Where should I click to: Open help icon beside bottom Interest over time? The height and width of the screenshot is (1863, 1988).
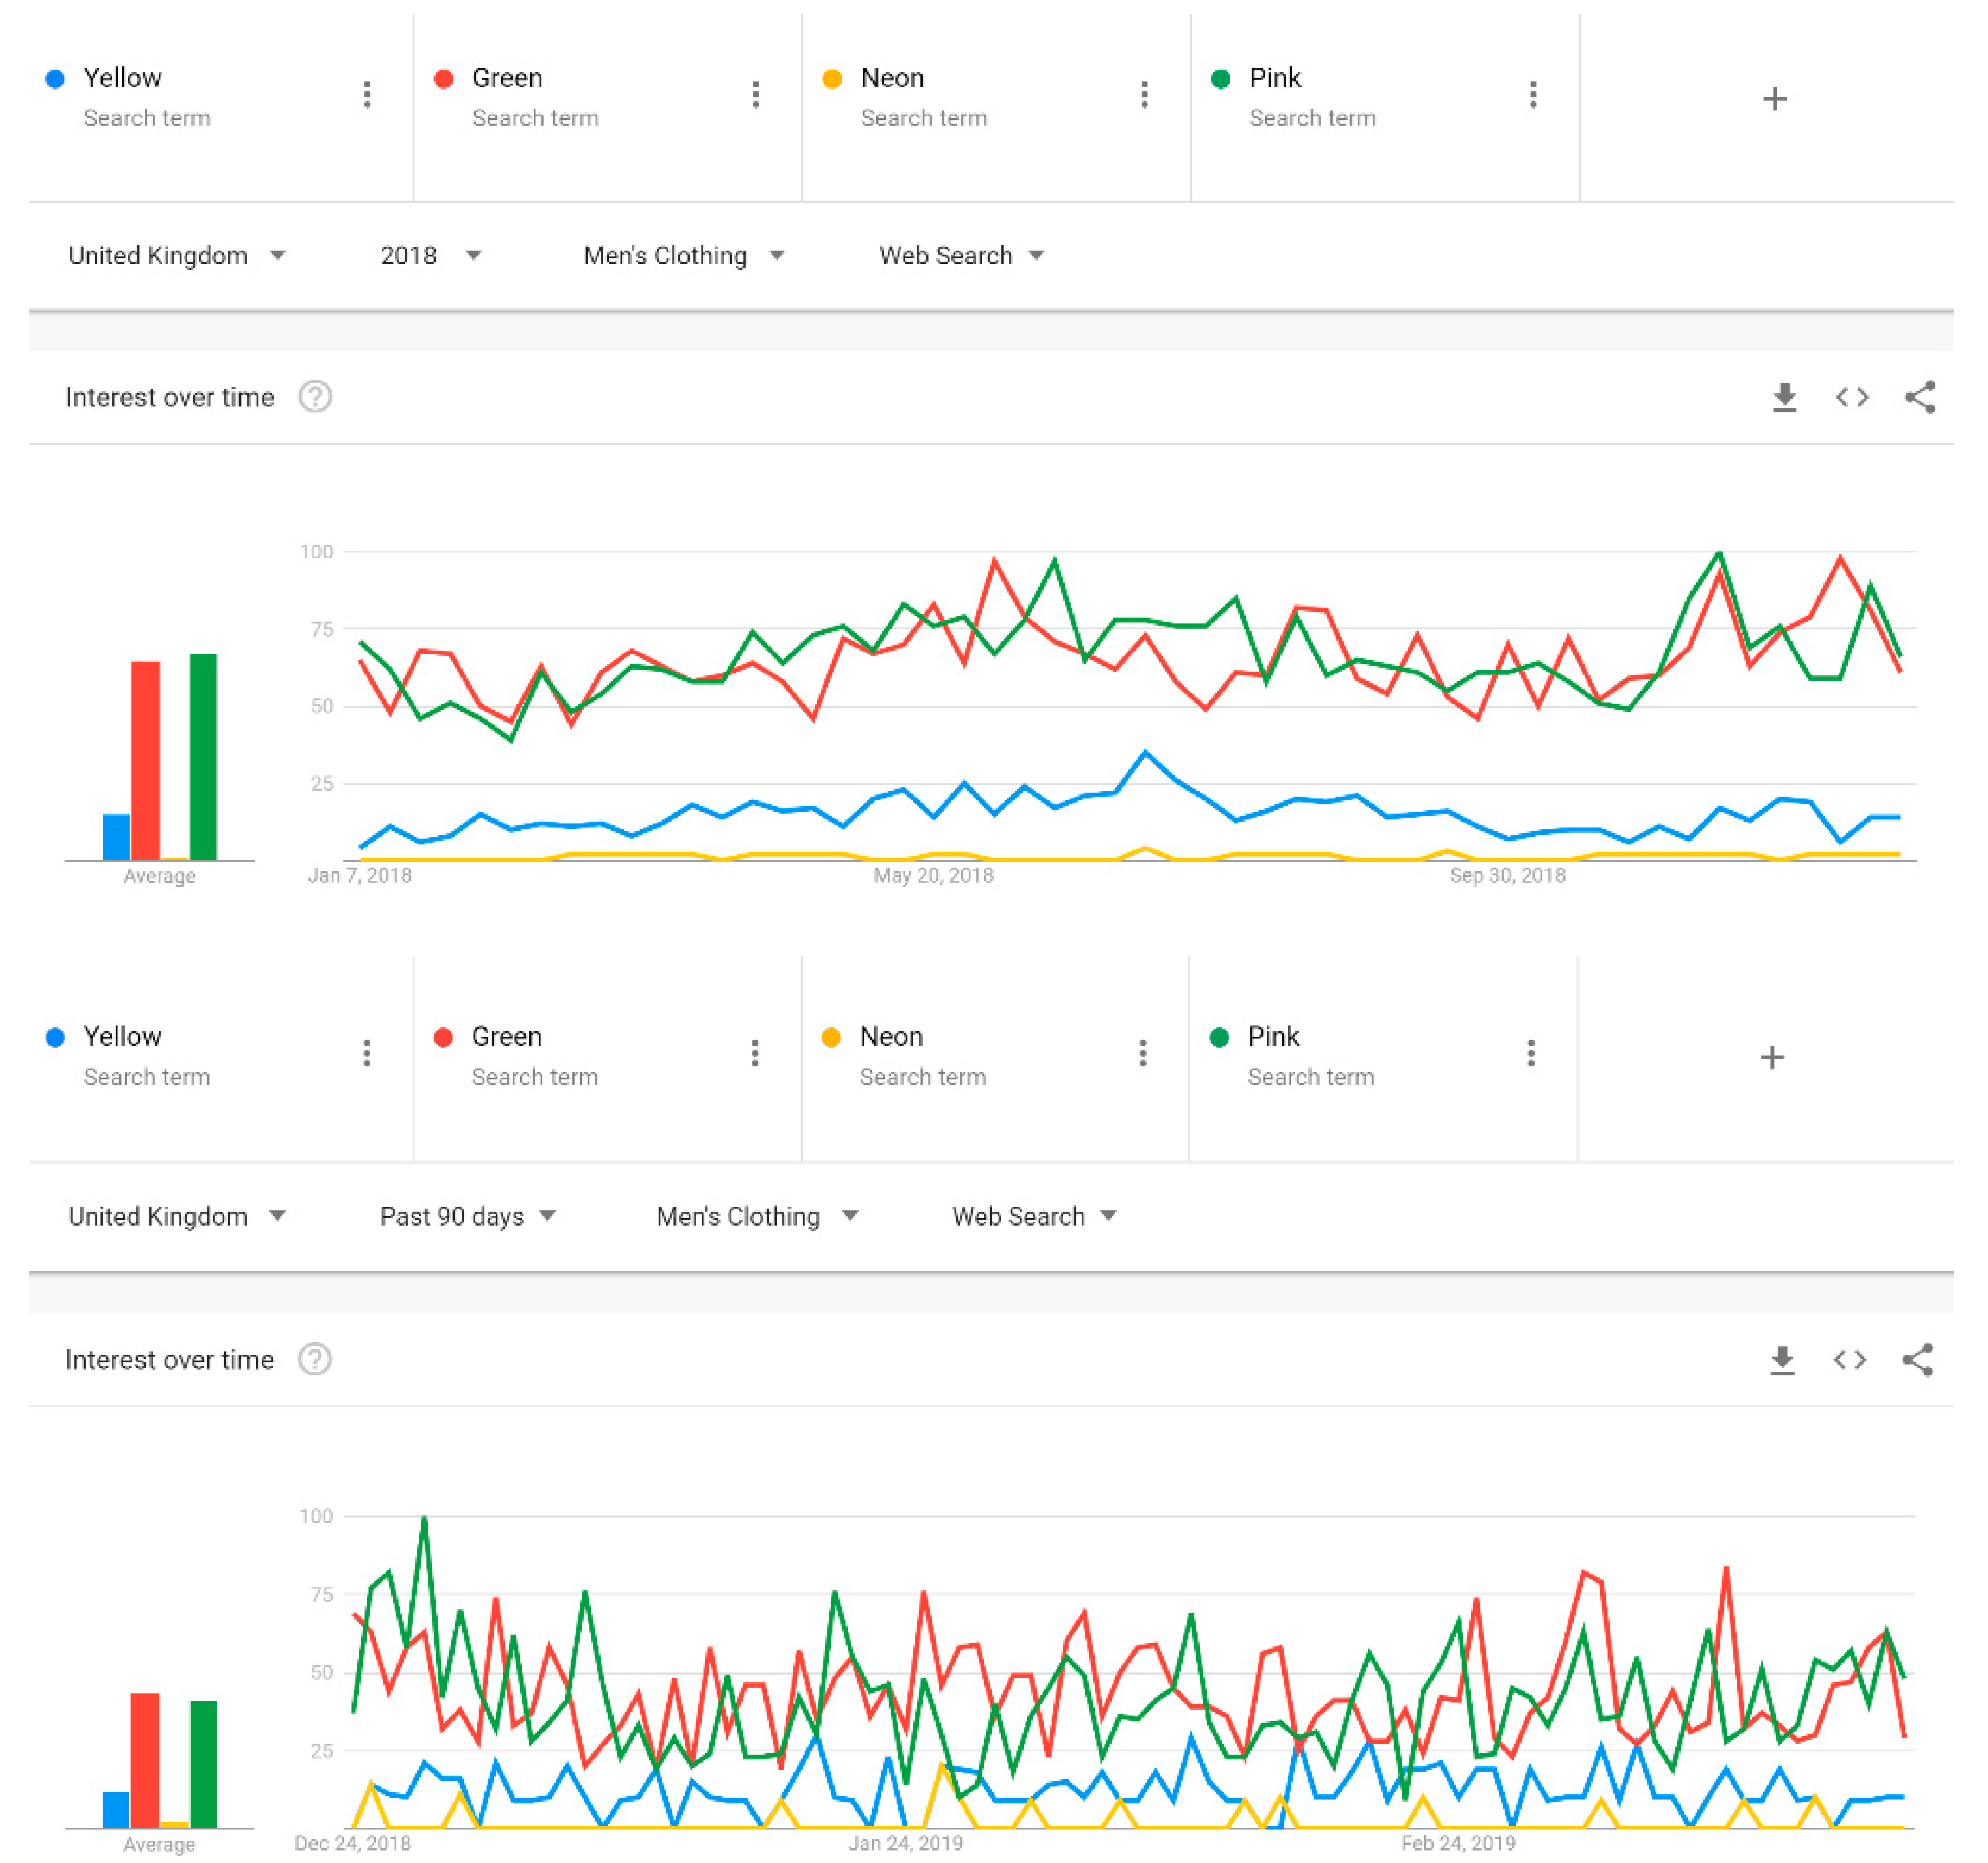[315, 1359]
